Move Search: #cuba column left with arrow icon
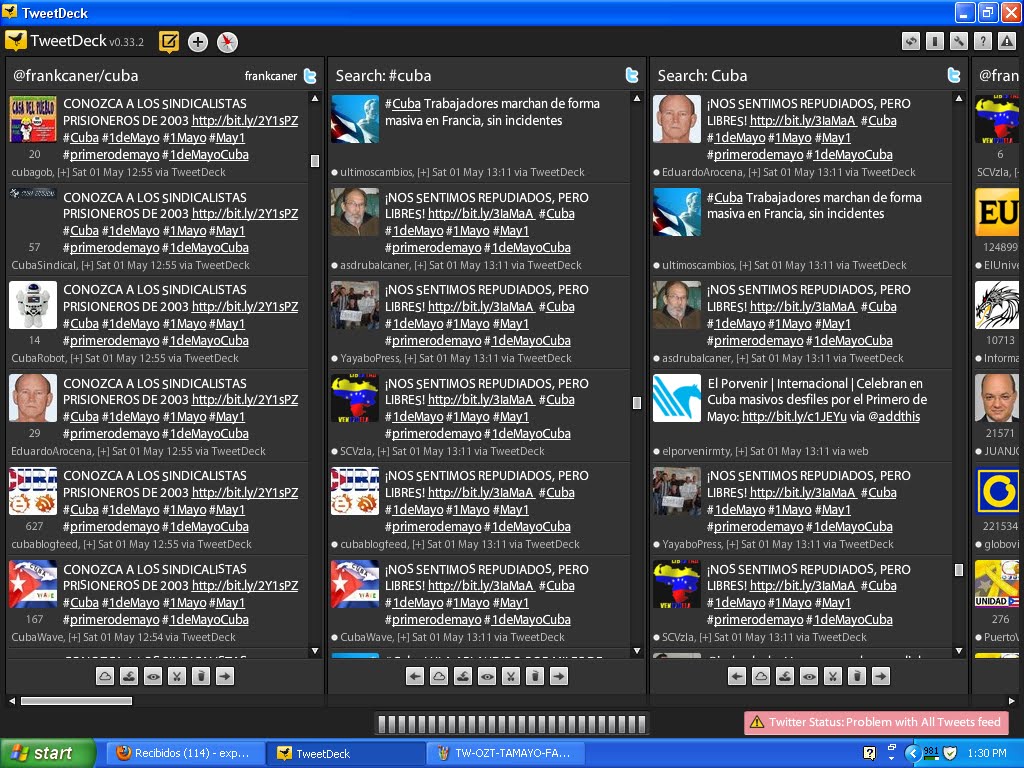The height and width of the screenshot is (768, 1024). [x=415, y=677]
